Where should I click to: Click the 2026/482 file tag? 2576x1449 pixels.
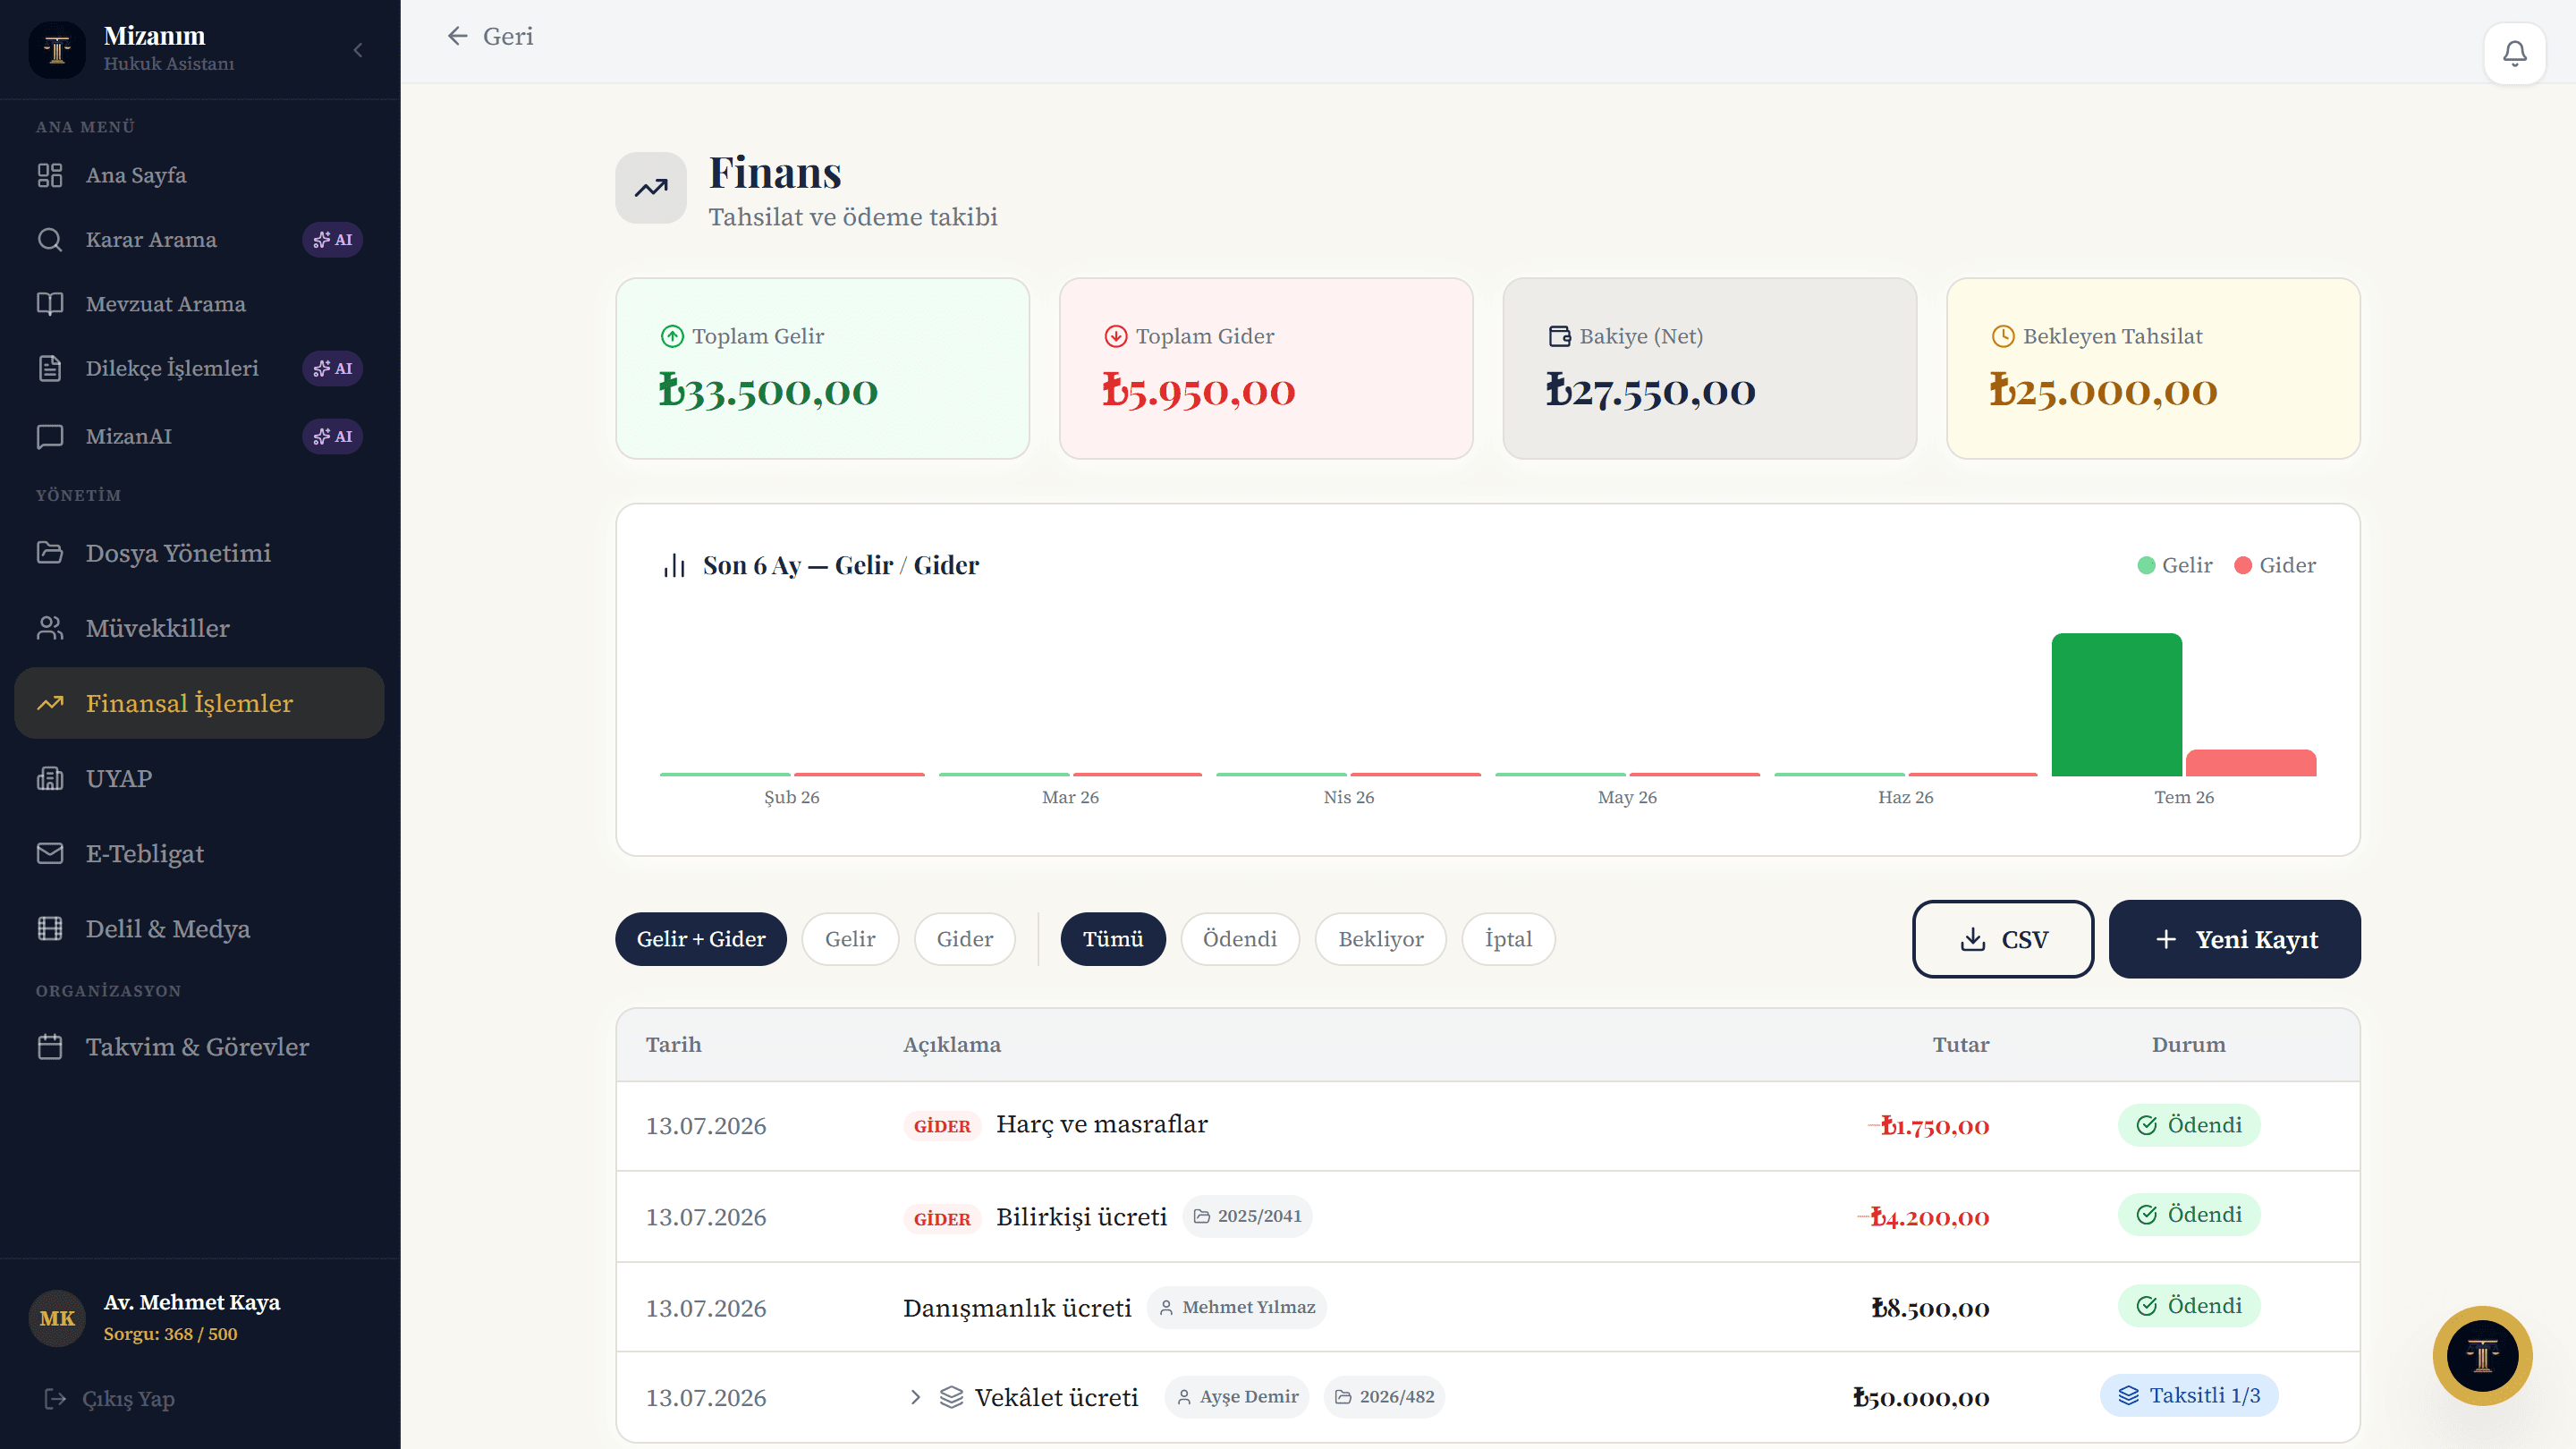pyautogui.click(x=1385, y=1397)
